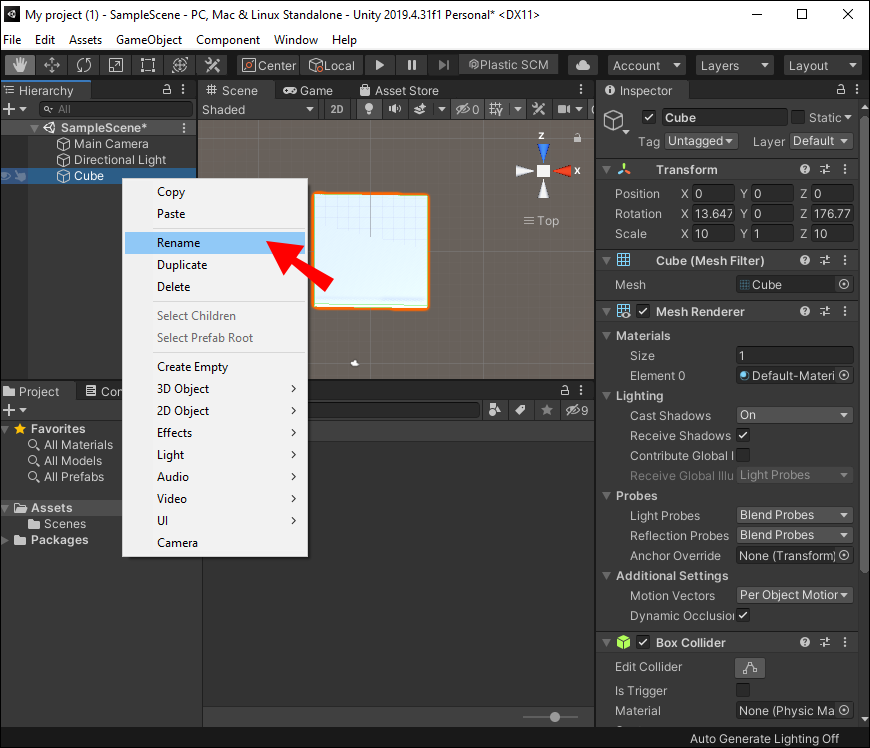Click the Edit Collider icon button
The image size is (870, 748).
click(x=749, y=667)
